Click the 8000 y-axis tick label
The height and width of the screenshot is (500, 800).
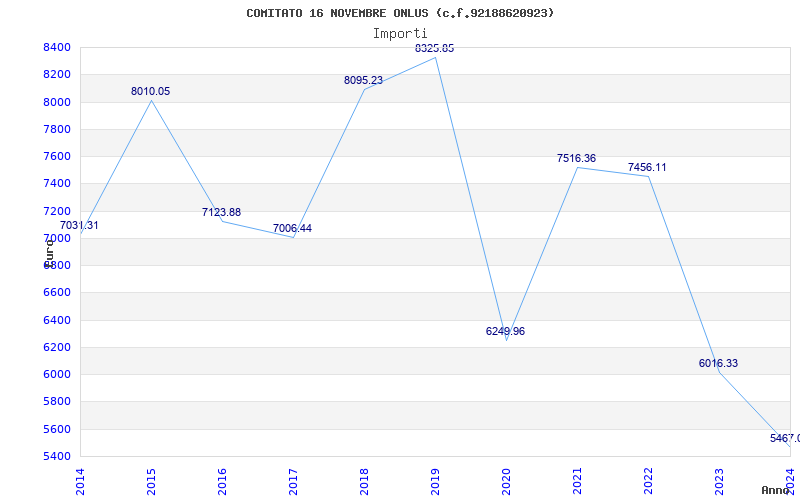click(57, 102)
